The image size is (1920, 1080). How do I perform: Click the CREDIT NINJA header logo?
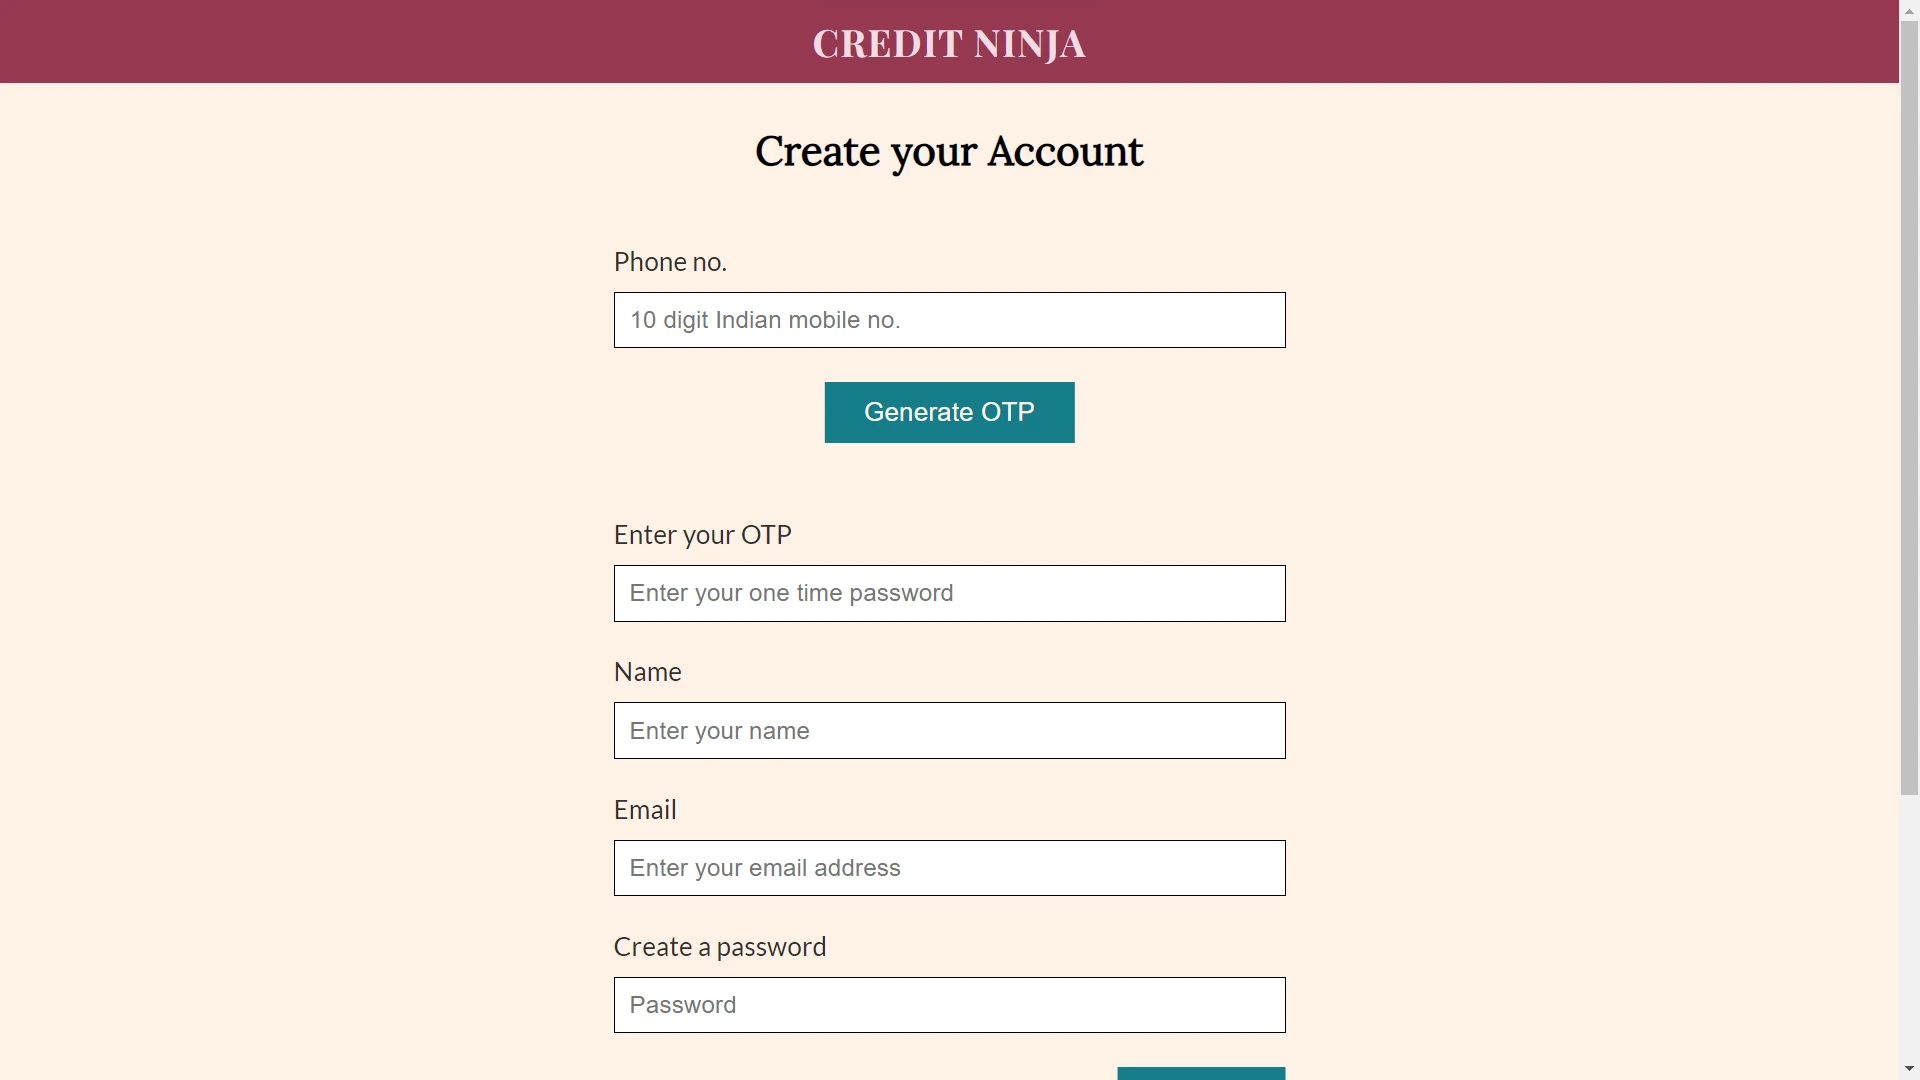948,43
